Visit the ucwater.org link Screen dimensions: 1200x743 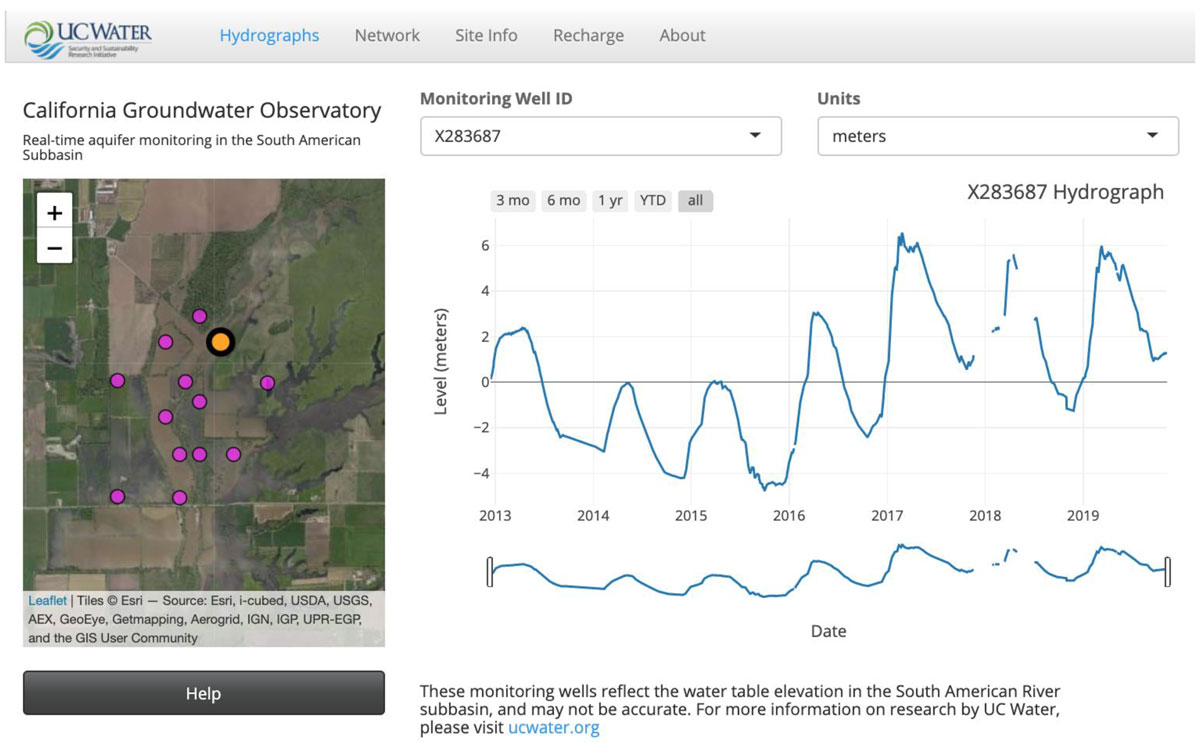553,727
